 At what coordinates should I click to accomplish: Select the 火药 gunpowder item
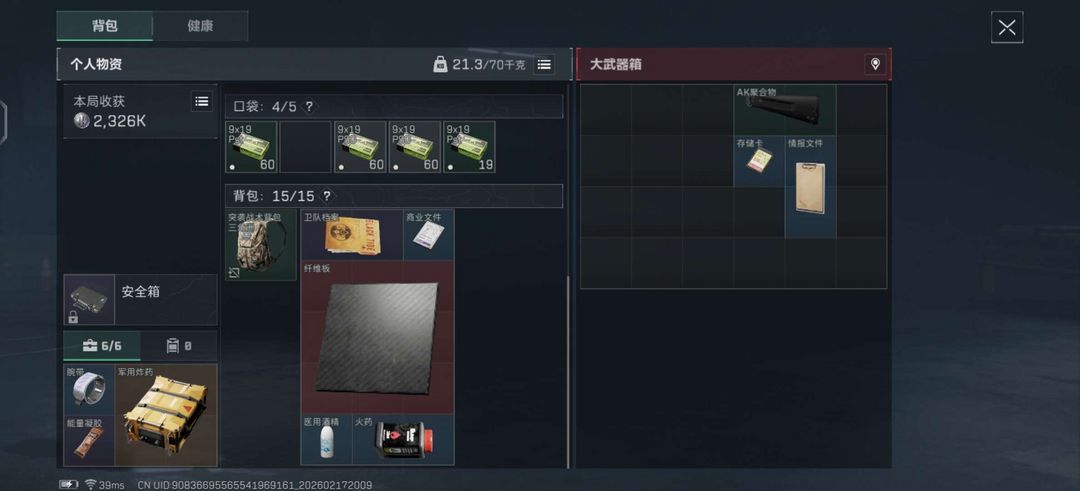403,439
